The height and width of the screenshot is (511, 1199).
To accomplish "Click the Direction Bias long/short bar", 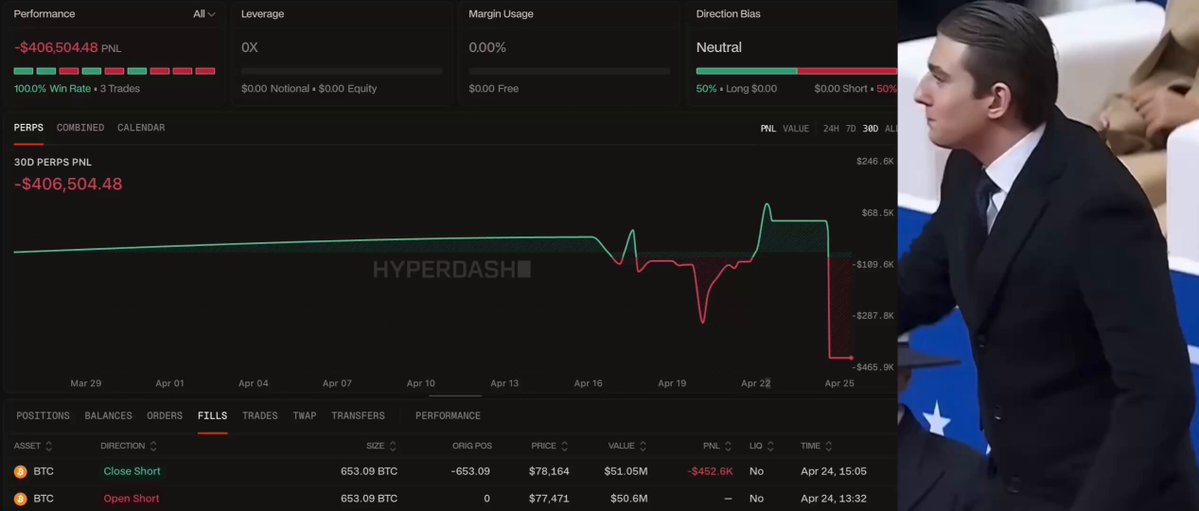I will pyautogui.click(x=796, y=71).
